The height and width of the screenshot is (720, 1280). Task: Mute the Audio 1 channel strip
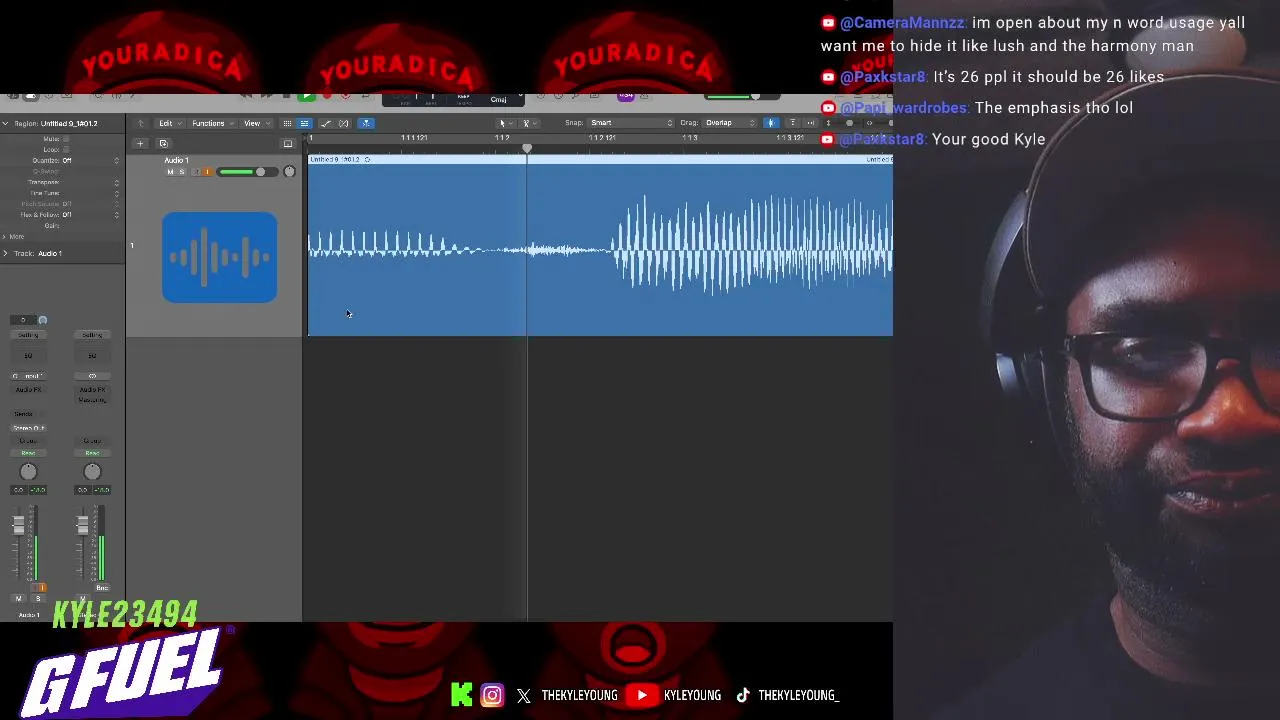[18, 598]
